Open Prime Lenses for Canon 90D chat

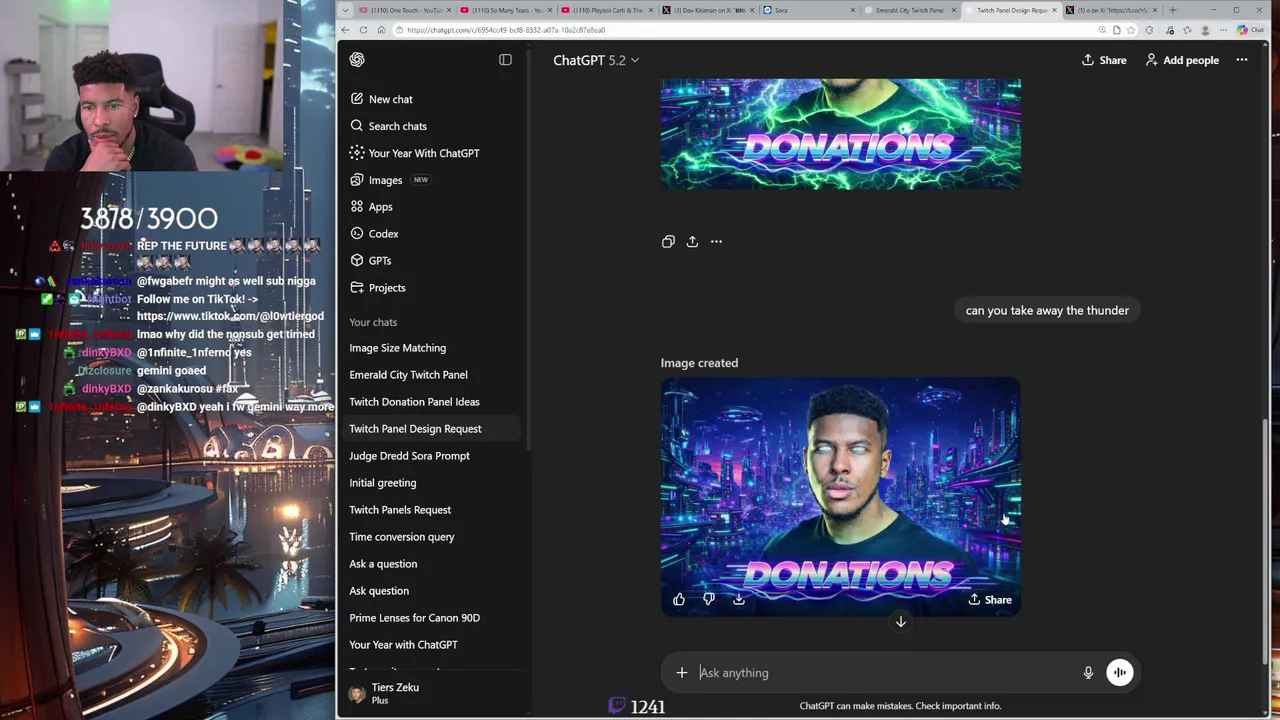point(414,618)
